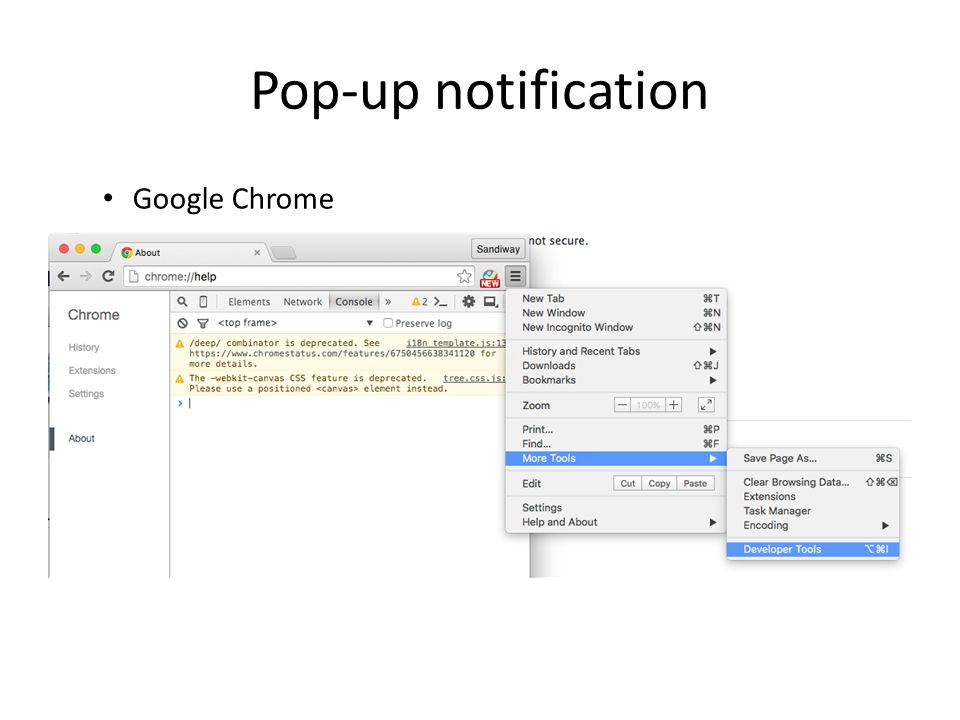Open the top frame dropdown
Screen dimensions: 960x720
pyautogui.click(x=296, y=323)
